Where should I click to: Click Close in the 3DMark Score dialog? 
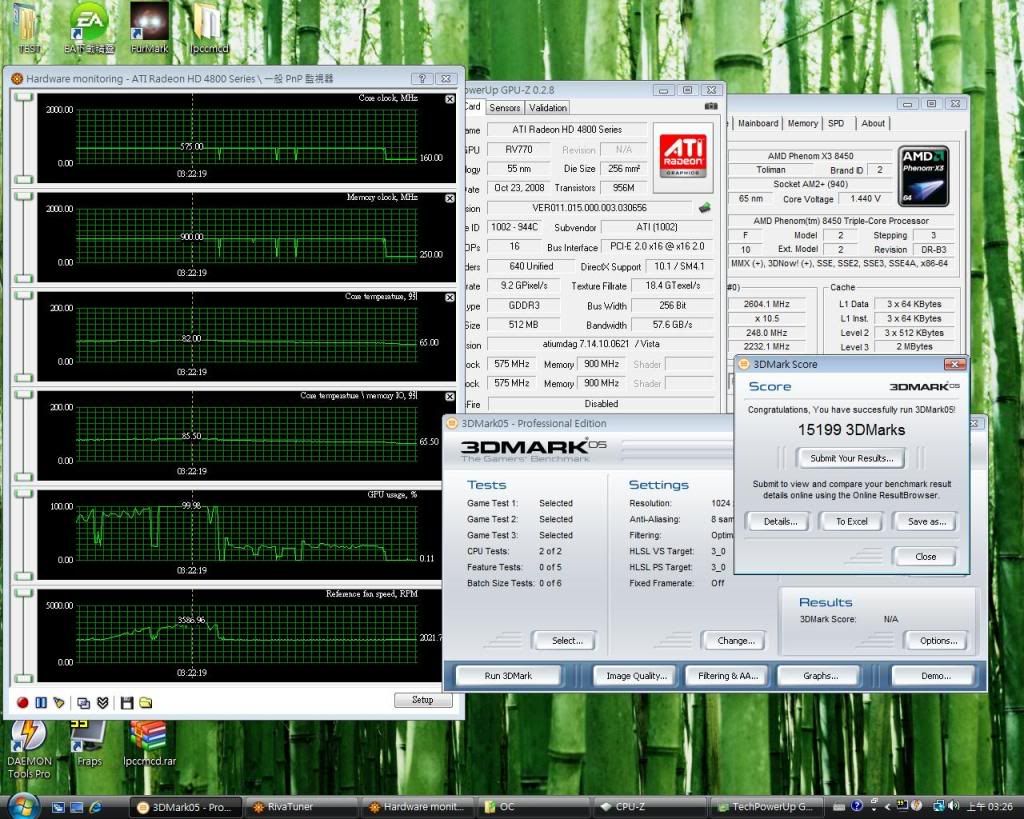coord(925,556)
